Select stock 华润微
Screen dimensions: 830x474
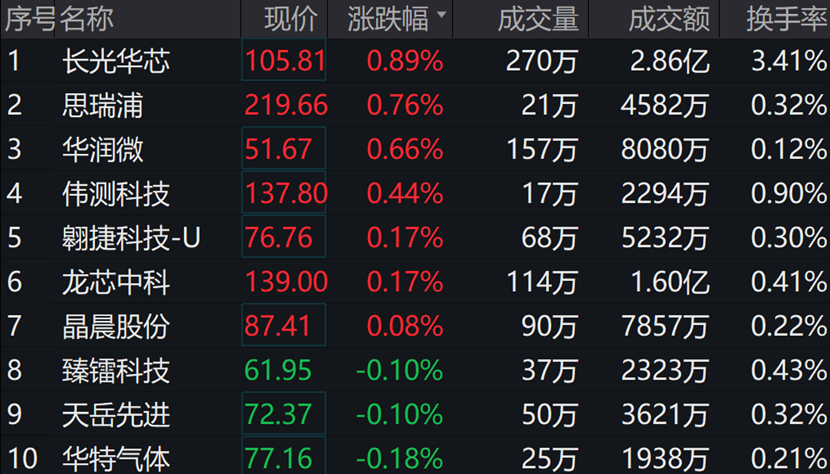pyautogui.click(x=103, y=149)
